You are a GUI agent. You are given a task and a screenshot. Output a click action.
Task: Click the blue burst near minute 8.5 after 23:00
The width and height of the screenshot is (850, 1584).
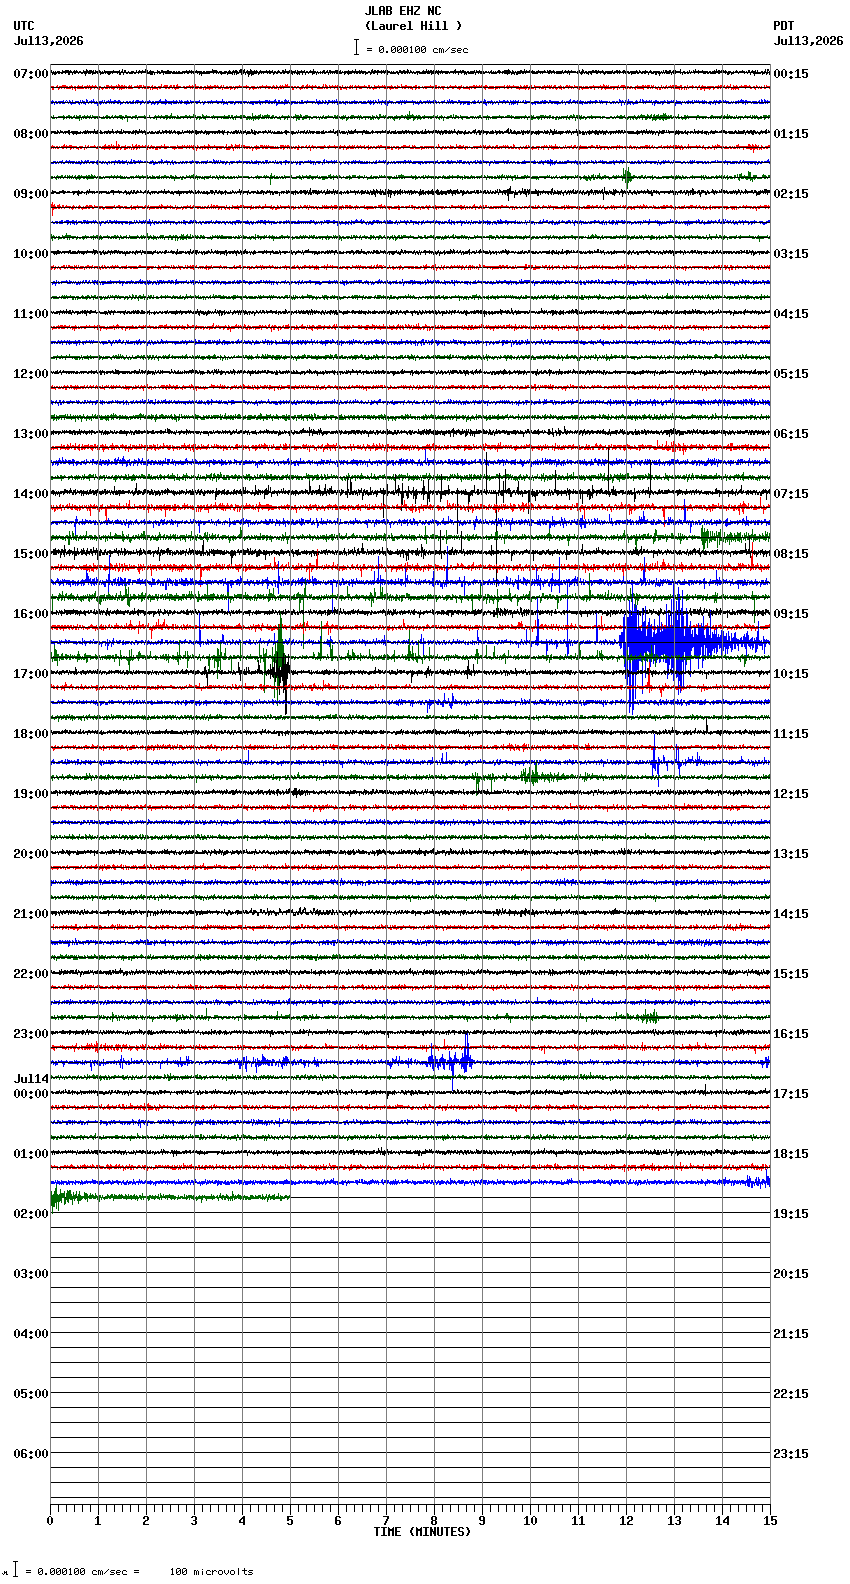coord(451,1060)
